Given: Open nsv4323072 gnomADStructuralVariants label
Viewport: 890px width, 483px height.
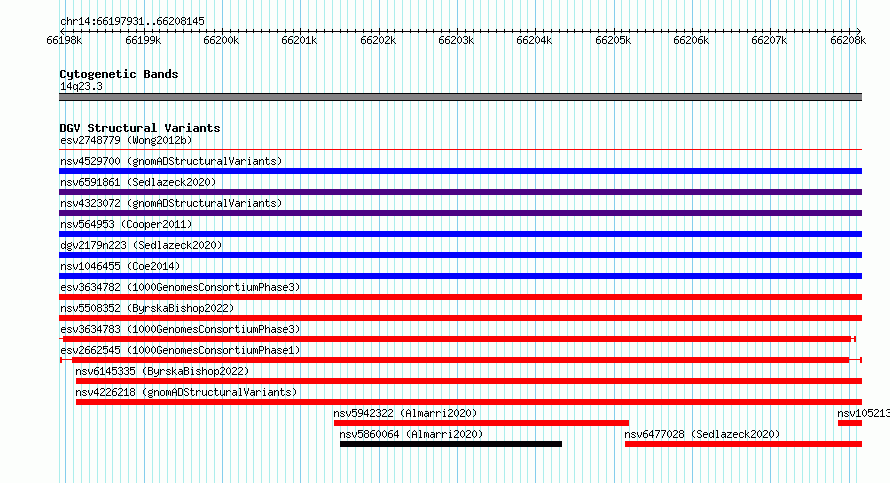Looking at the screenshot, I should pos(171,203).
